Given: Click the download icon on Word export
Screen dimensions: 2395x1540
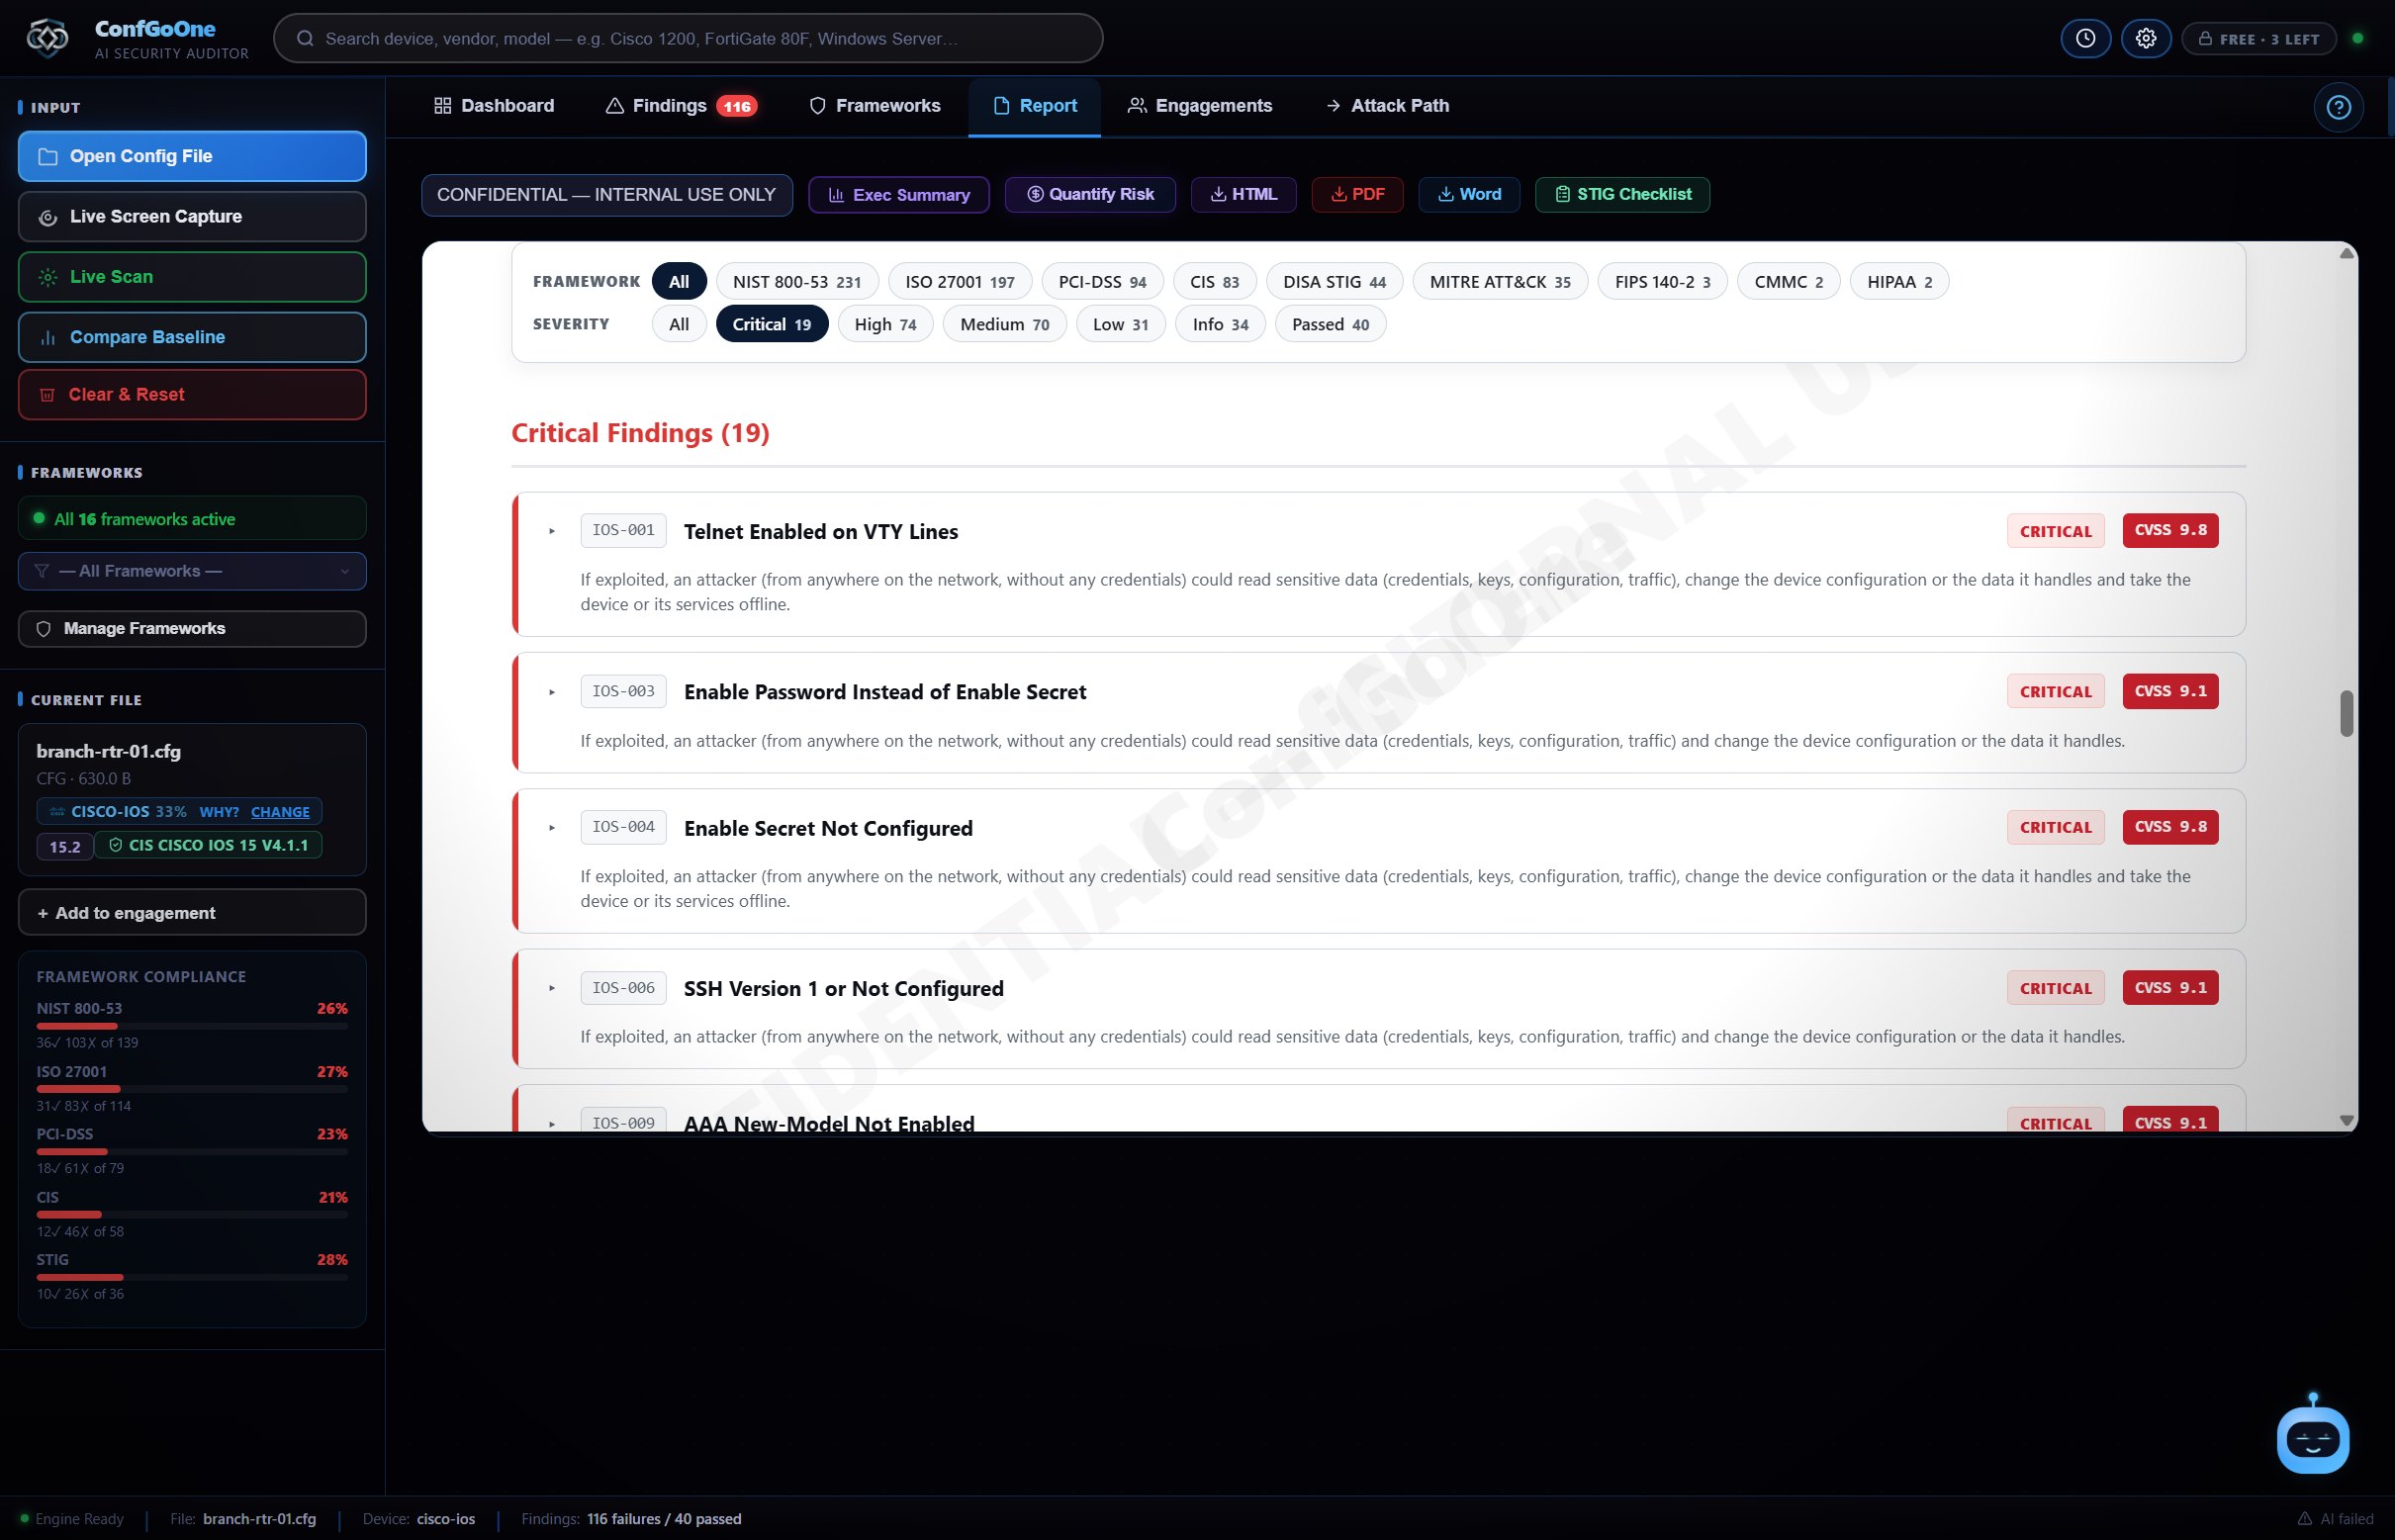Looking at the screenshot, I should click(x=1445, y=194).
